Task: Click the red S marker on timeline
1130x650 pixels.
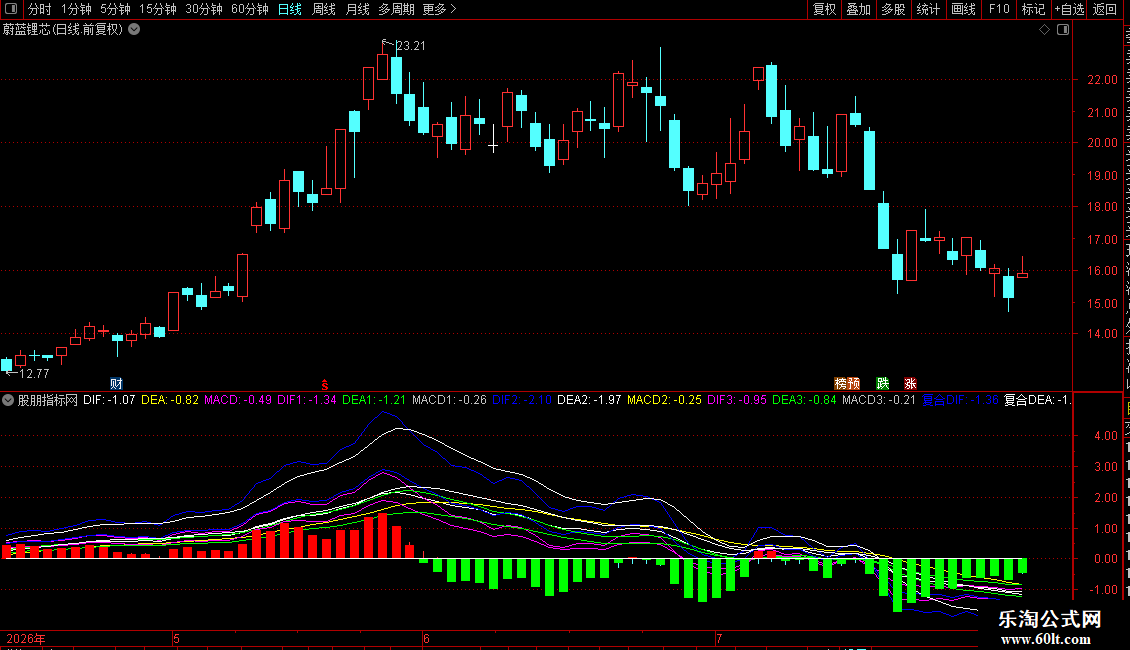Action: click(x=324, y=385)
